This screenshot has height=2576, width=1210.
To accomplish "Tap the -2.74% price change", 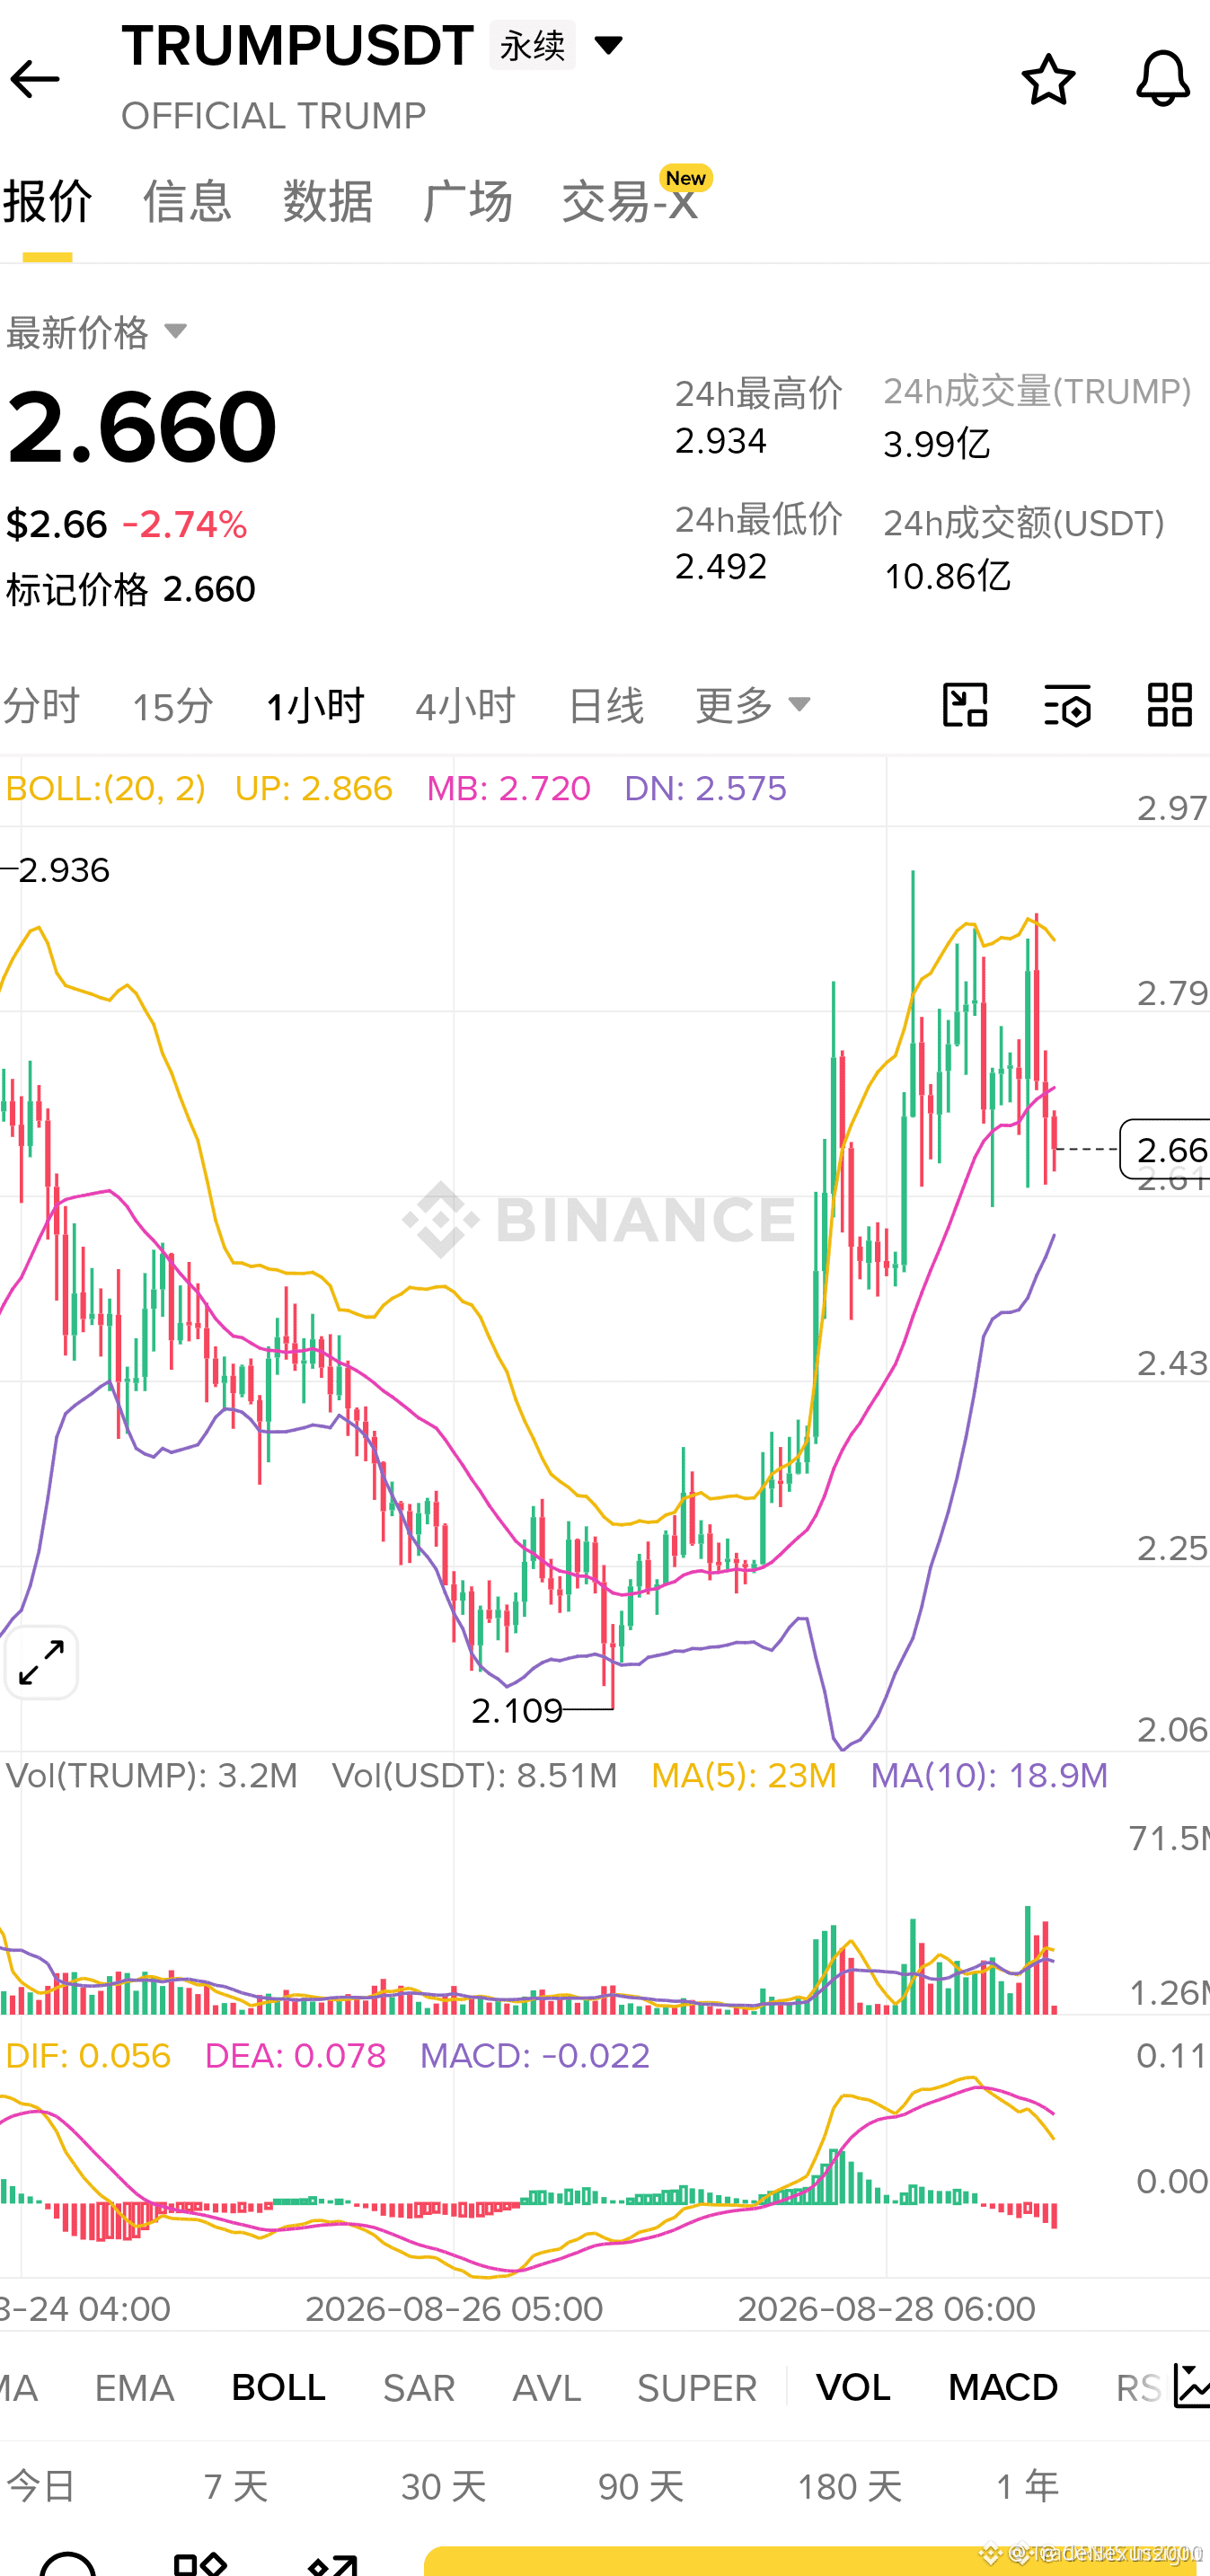I will point(185,524).
